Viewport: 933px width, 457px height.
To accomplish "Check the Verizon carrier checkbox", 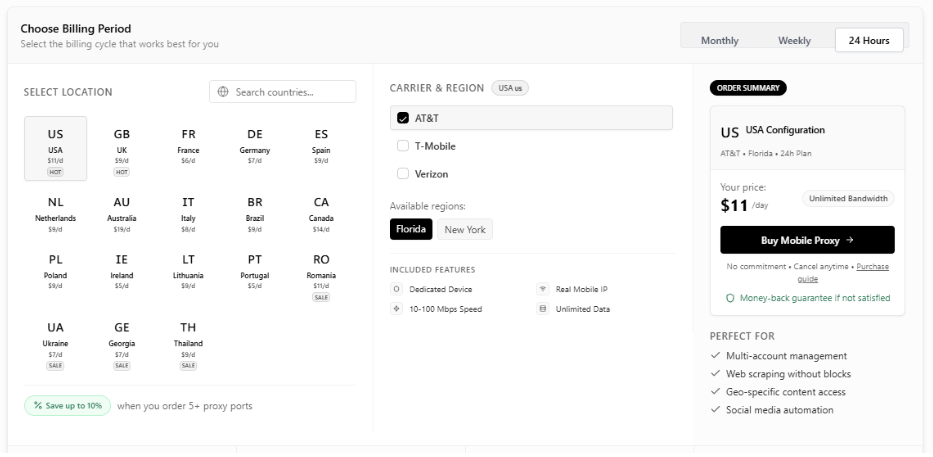I will point(403,174).
